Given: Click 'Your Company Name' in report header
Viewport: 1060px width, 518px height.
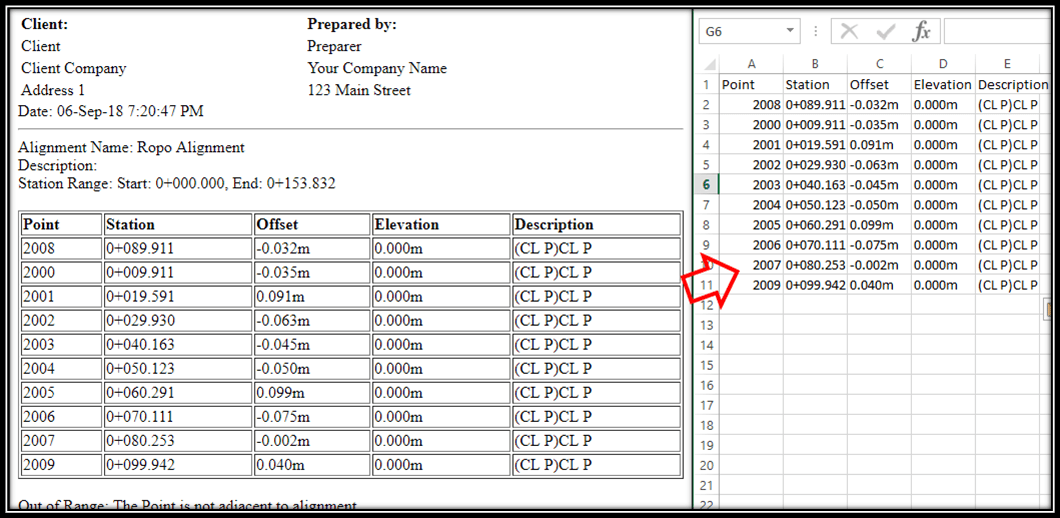Looking at the screenshot, I should 377,68.
